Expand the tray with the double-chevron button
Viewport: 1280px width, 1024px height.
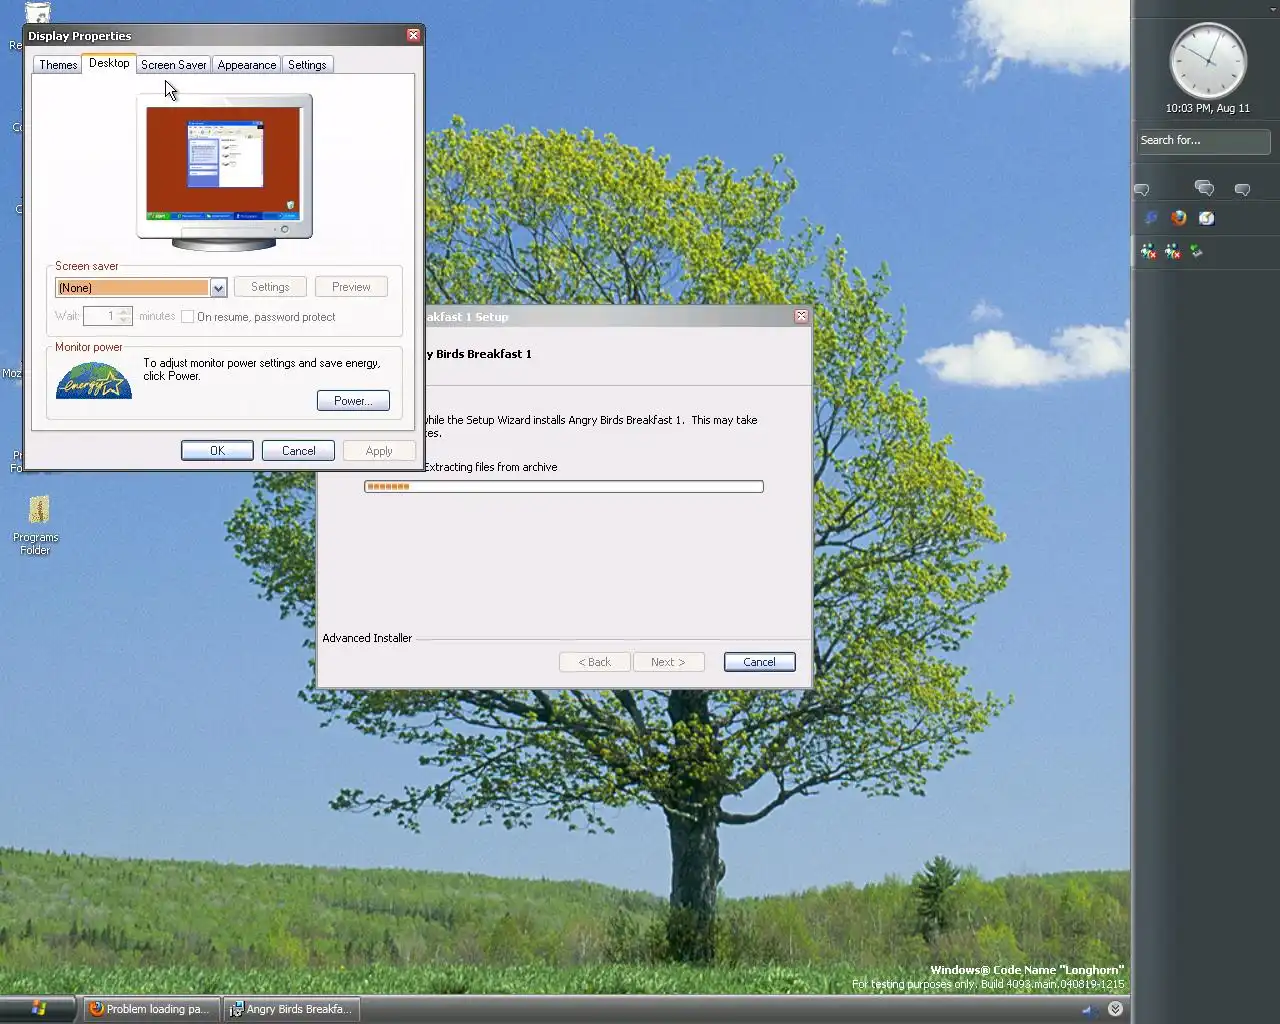(x=1115, y=1009)
